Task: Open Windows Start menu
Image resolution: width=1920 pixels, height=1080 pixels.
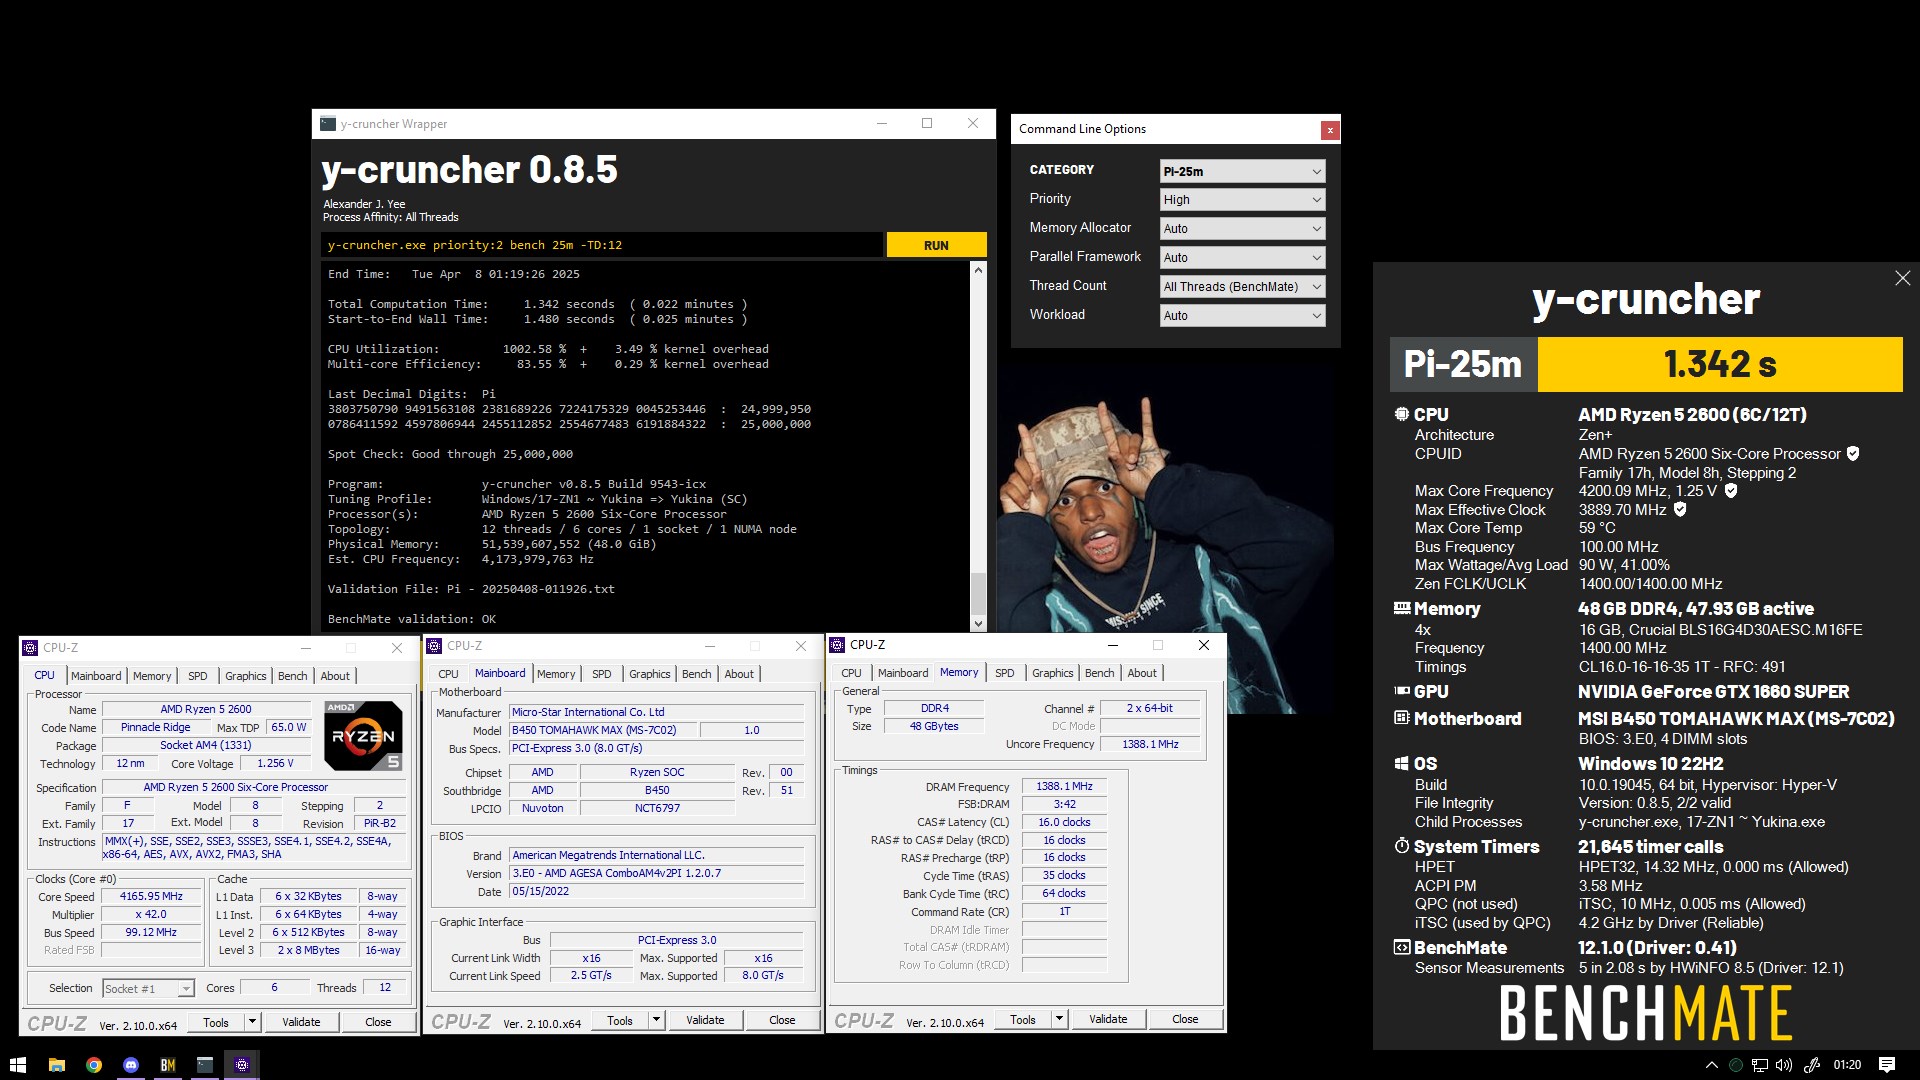Action: click(17, 1065)
